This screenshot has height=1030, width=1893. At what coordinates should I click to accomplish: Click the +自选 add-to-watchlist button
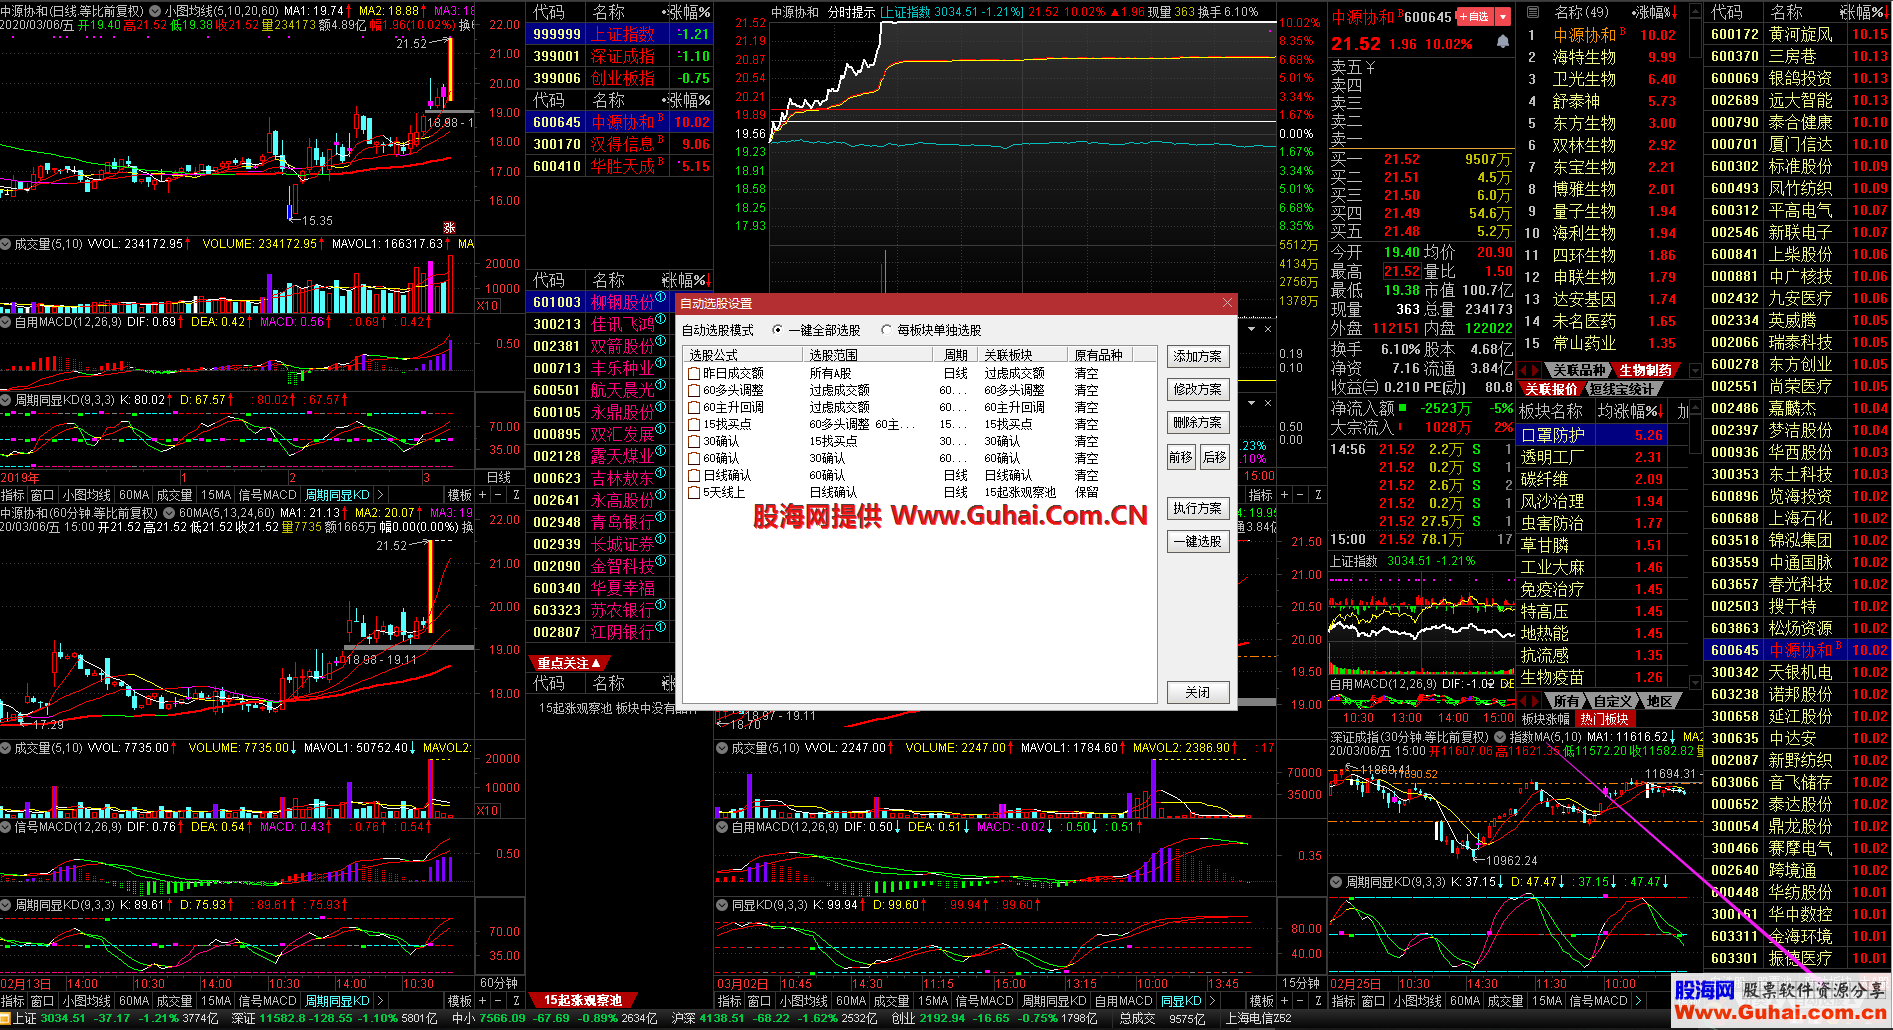point(1475,17)
